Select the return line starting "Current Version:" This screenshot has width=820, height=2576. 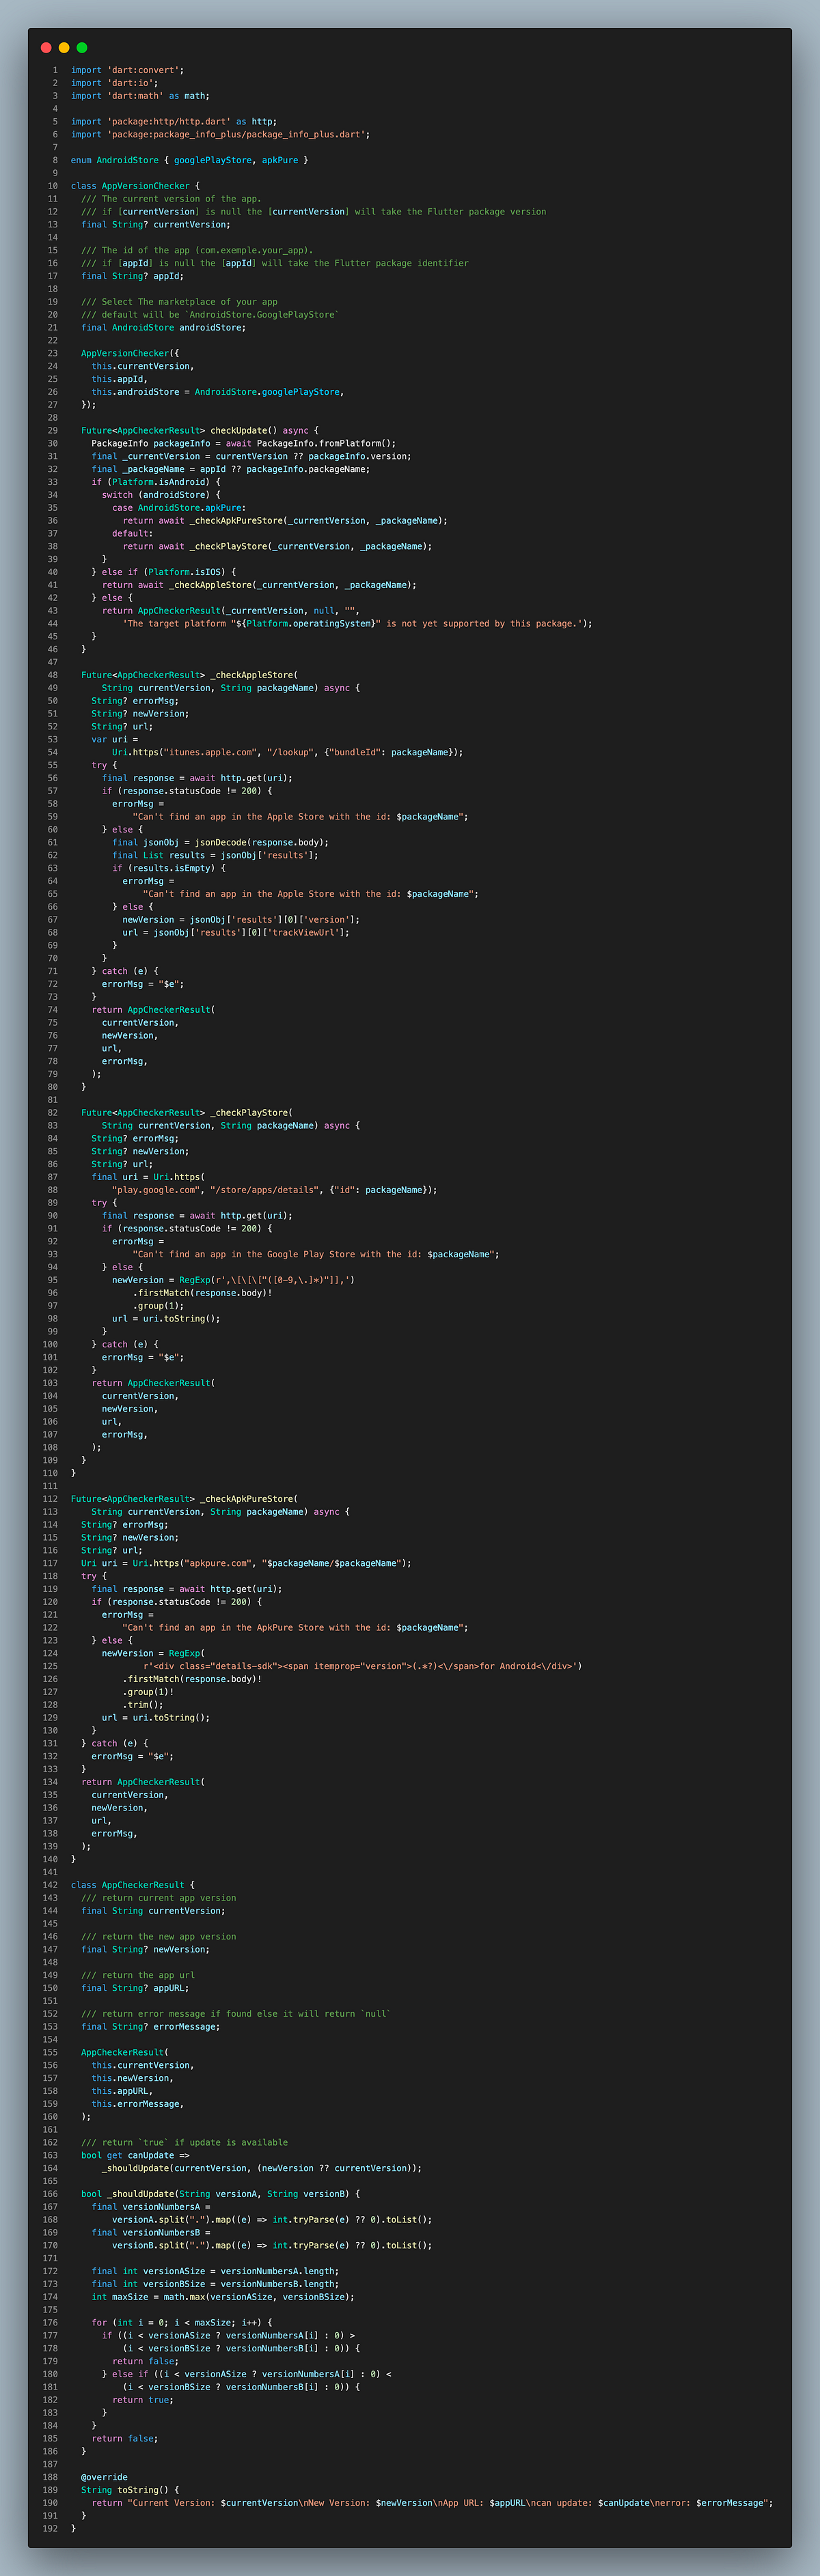pos(432,2503)
